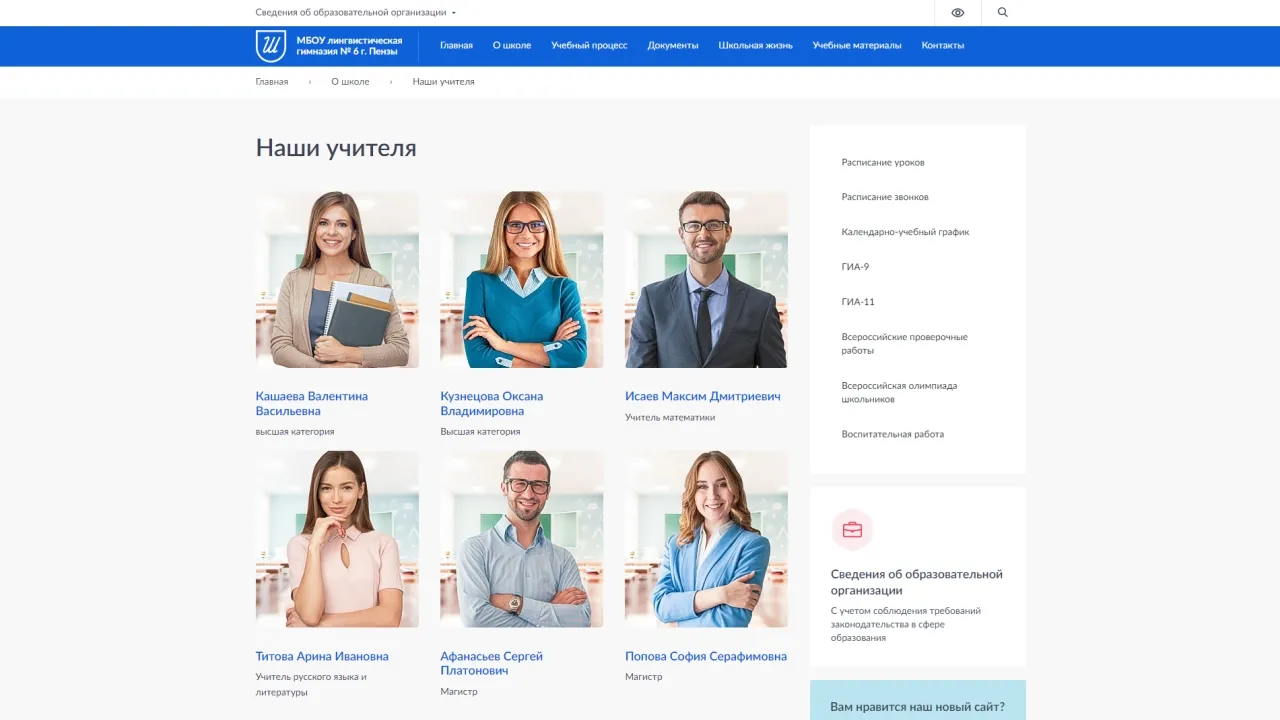
Task: Go to 'Всероссийские проверочные работы'
Action: (905, 344)
